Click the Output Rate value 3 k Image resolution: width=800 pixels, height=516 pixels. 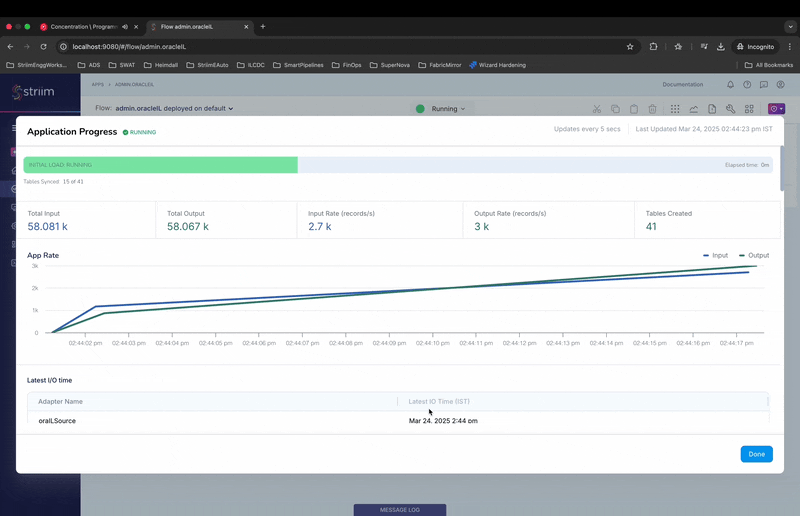(481, 227)
